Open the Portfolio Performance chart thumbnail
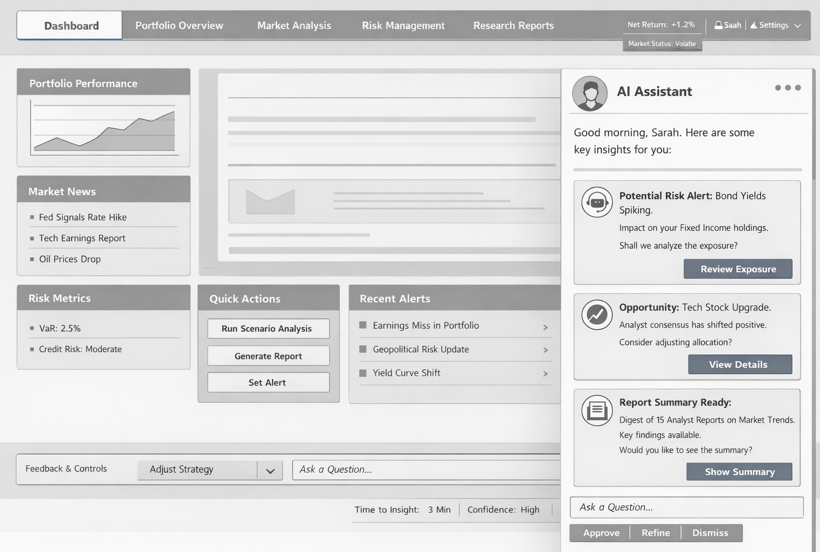This screenshot has height=552, width=820. tap(103, 128)
